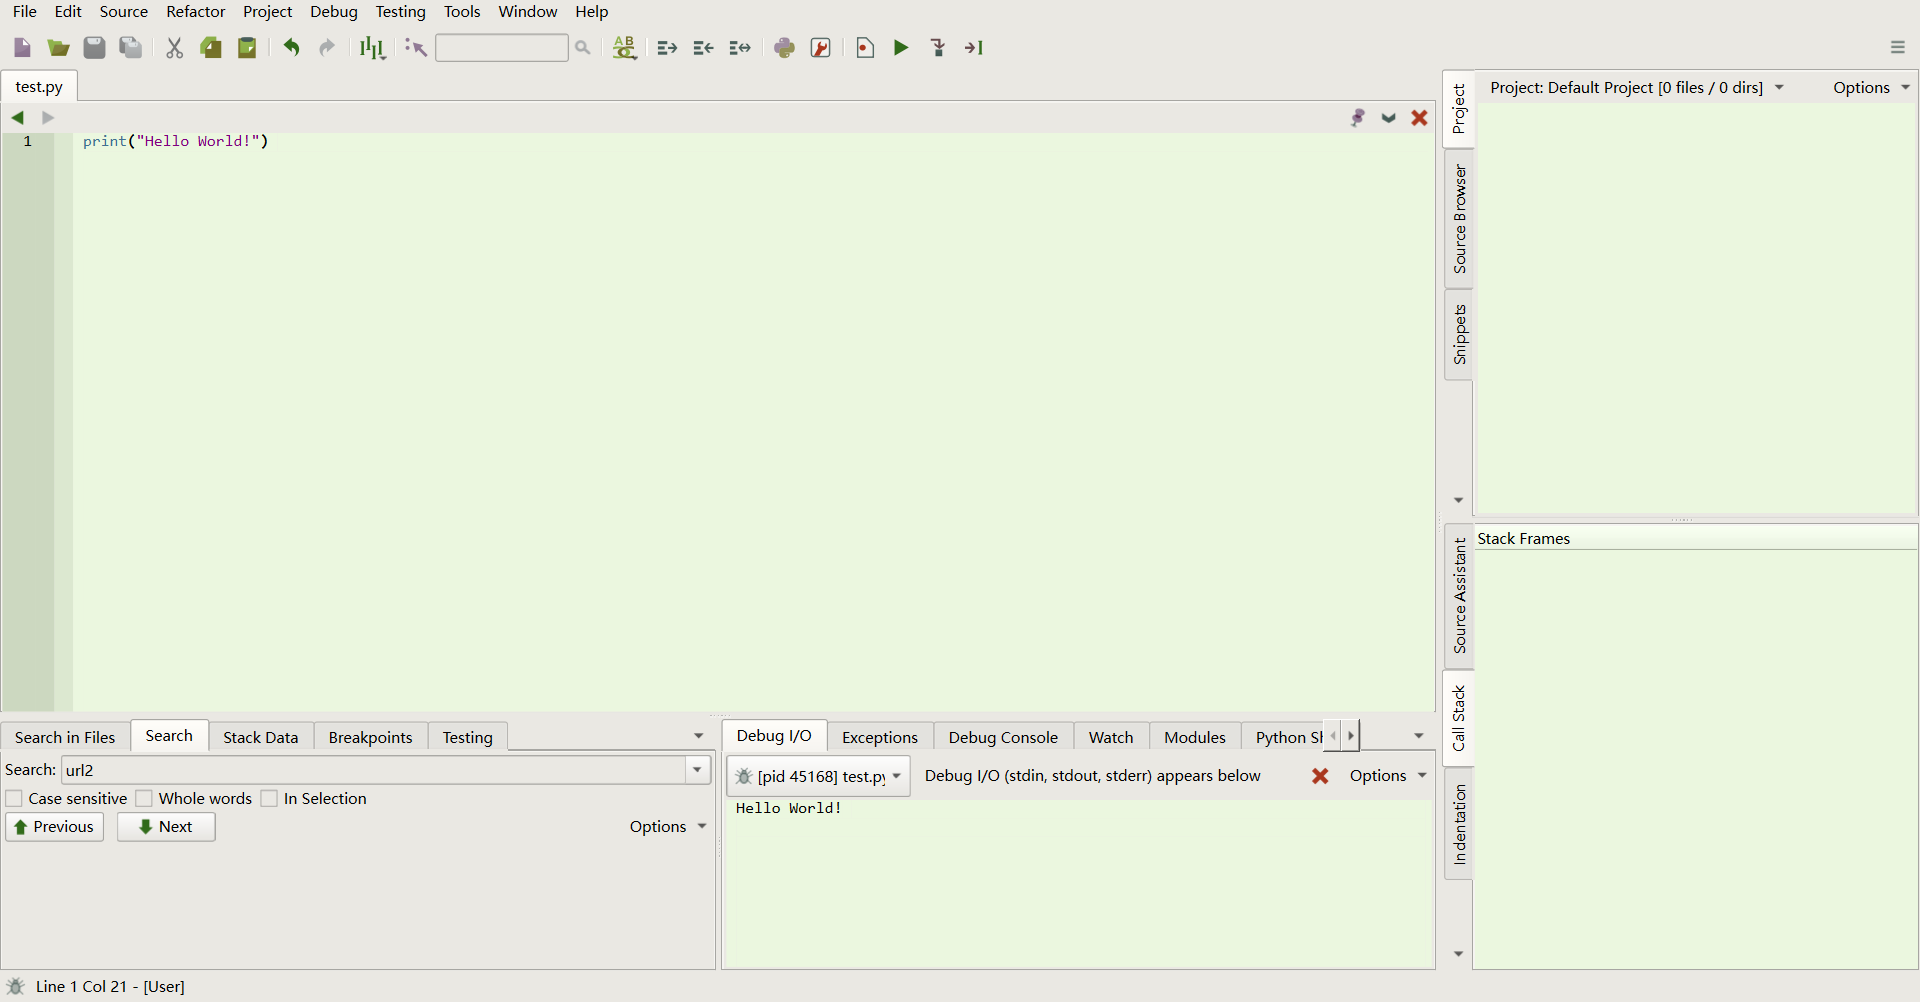Click the Open File folder icon

click(58, 48)
